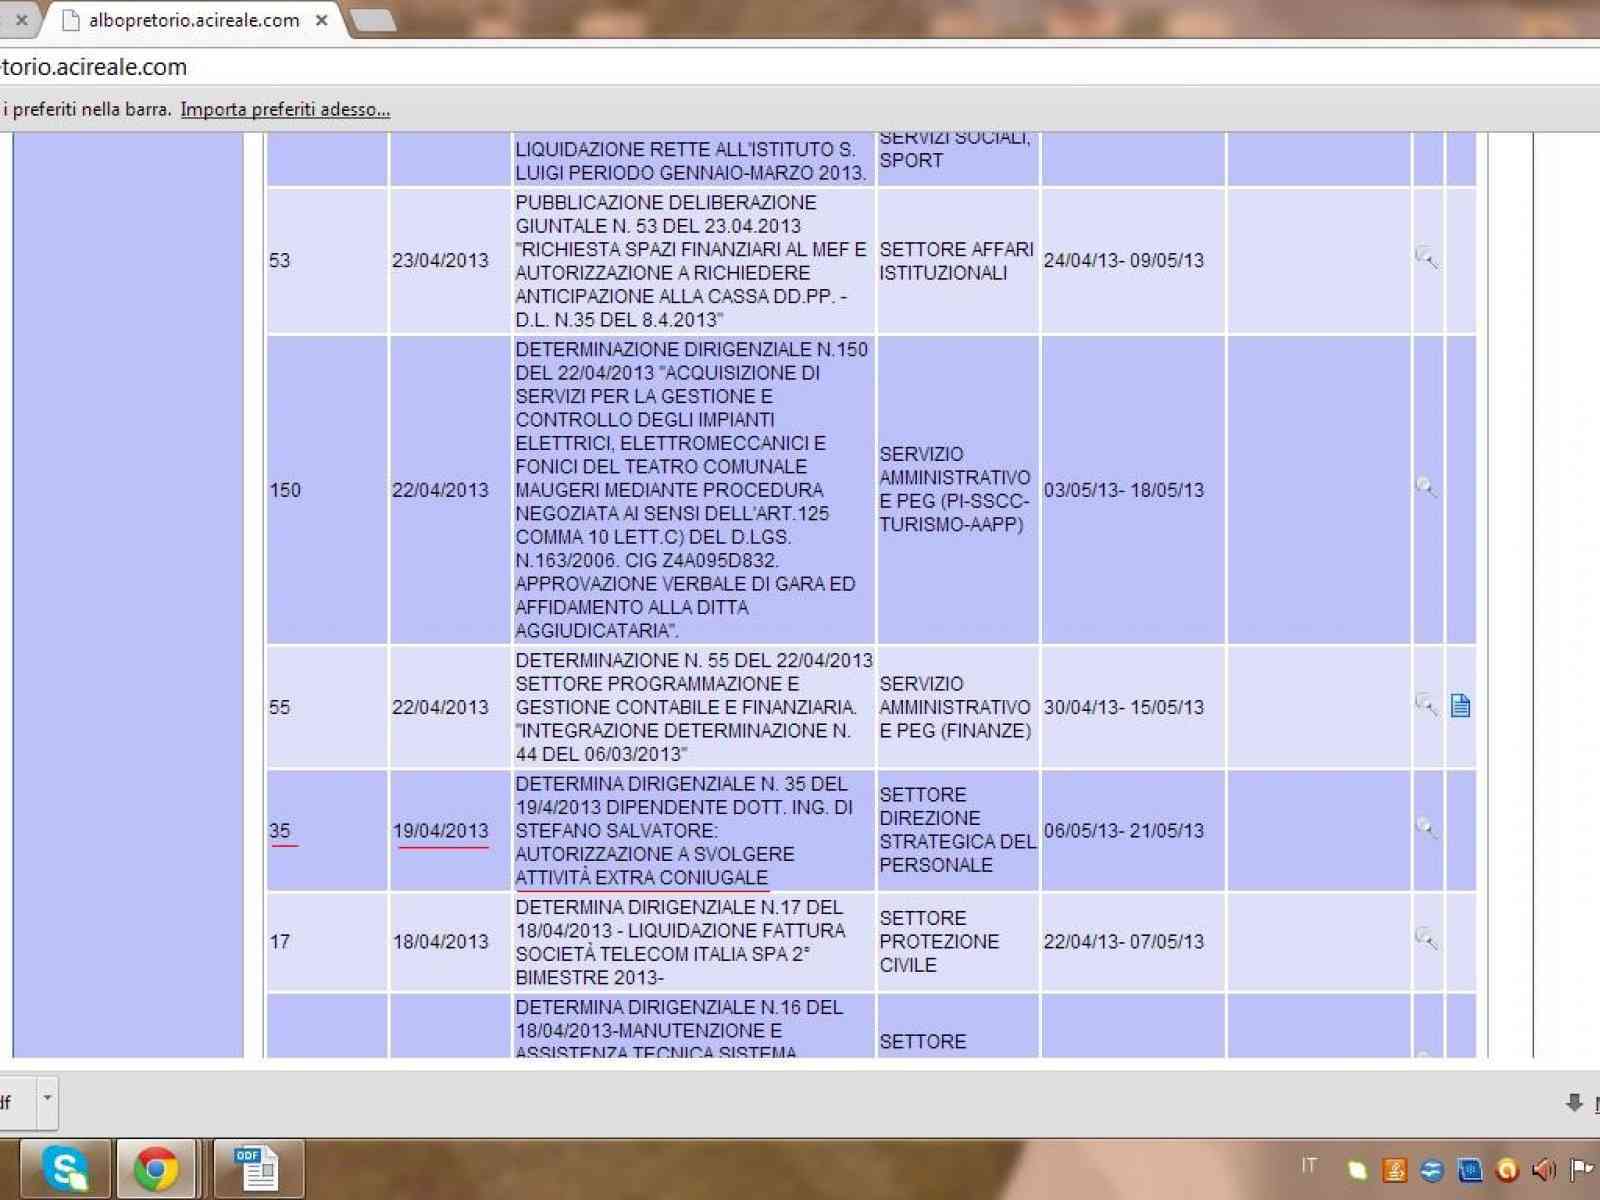
Task: Open Skype from the taskbar
Action: 66,1168
